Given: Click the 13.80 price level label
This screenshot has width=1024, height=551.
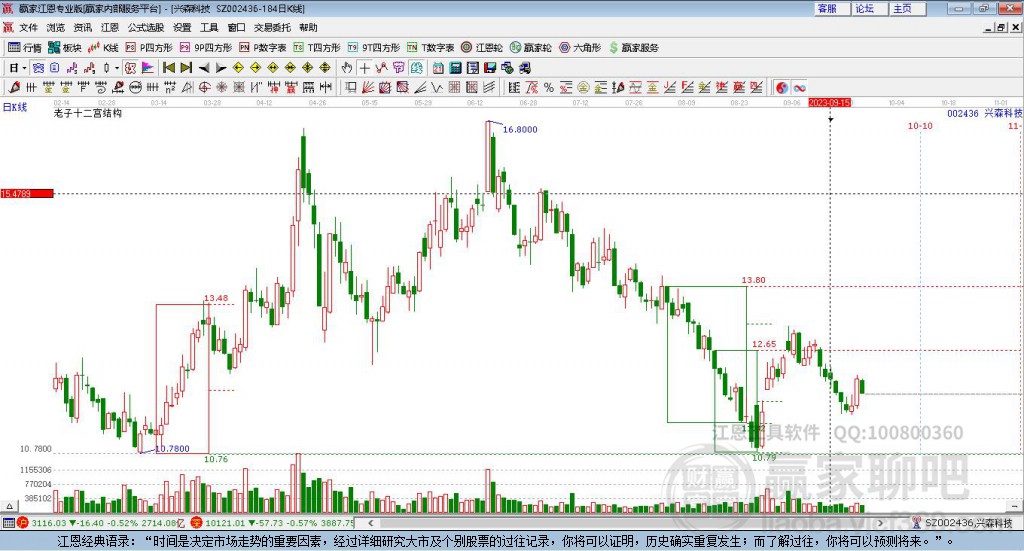Looking at the screenshot, I should pyautogui.click(x=754, y=279).
